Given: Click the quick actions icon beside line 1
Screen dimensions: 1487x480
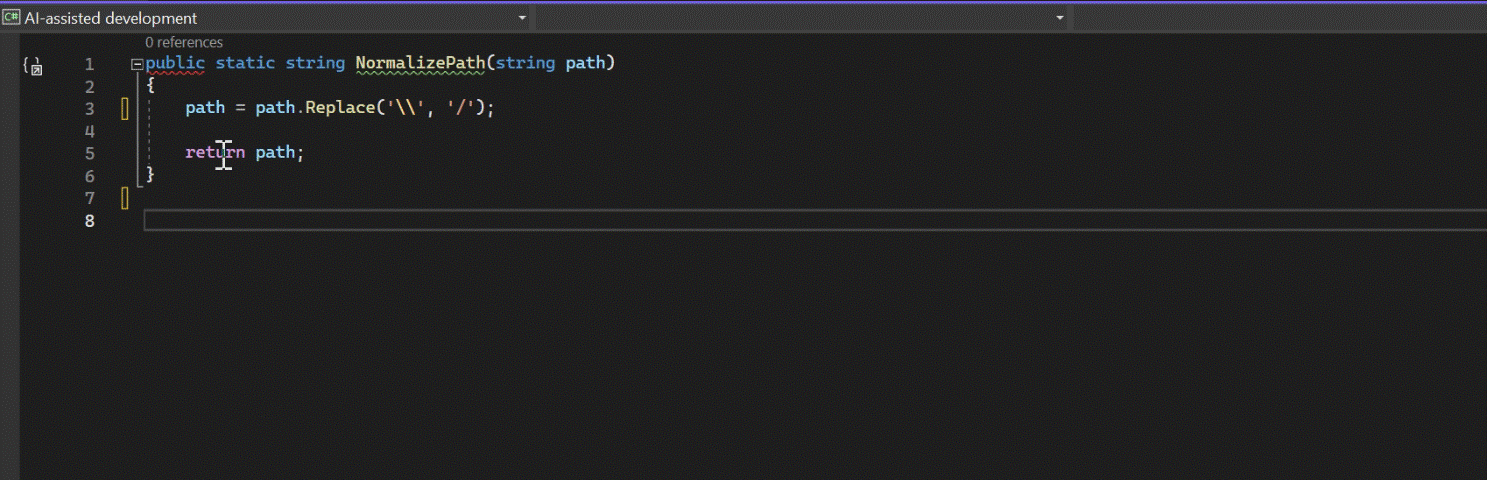Looking at the screenshot, I should 32,66.
